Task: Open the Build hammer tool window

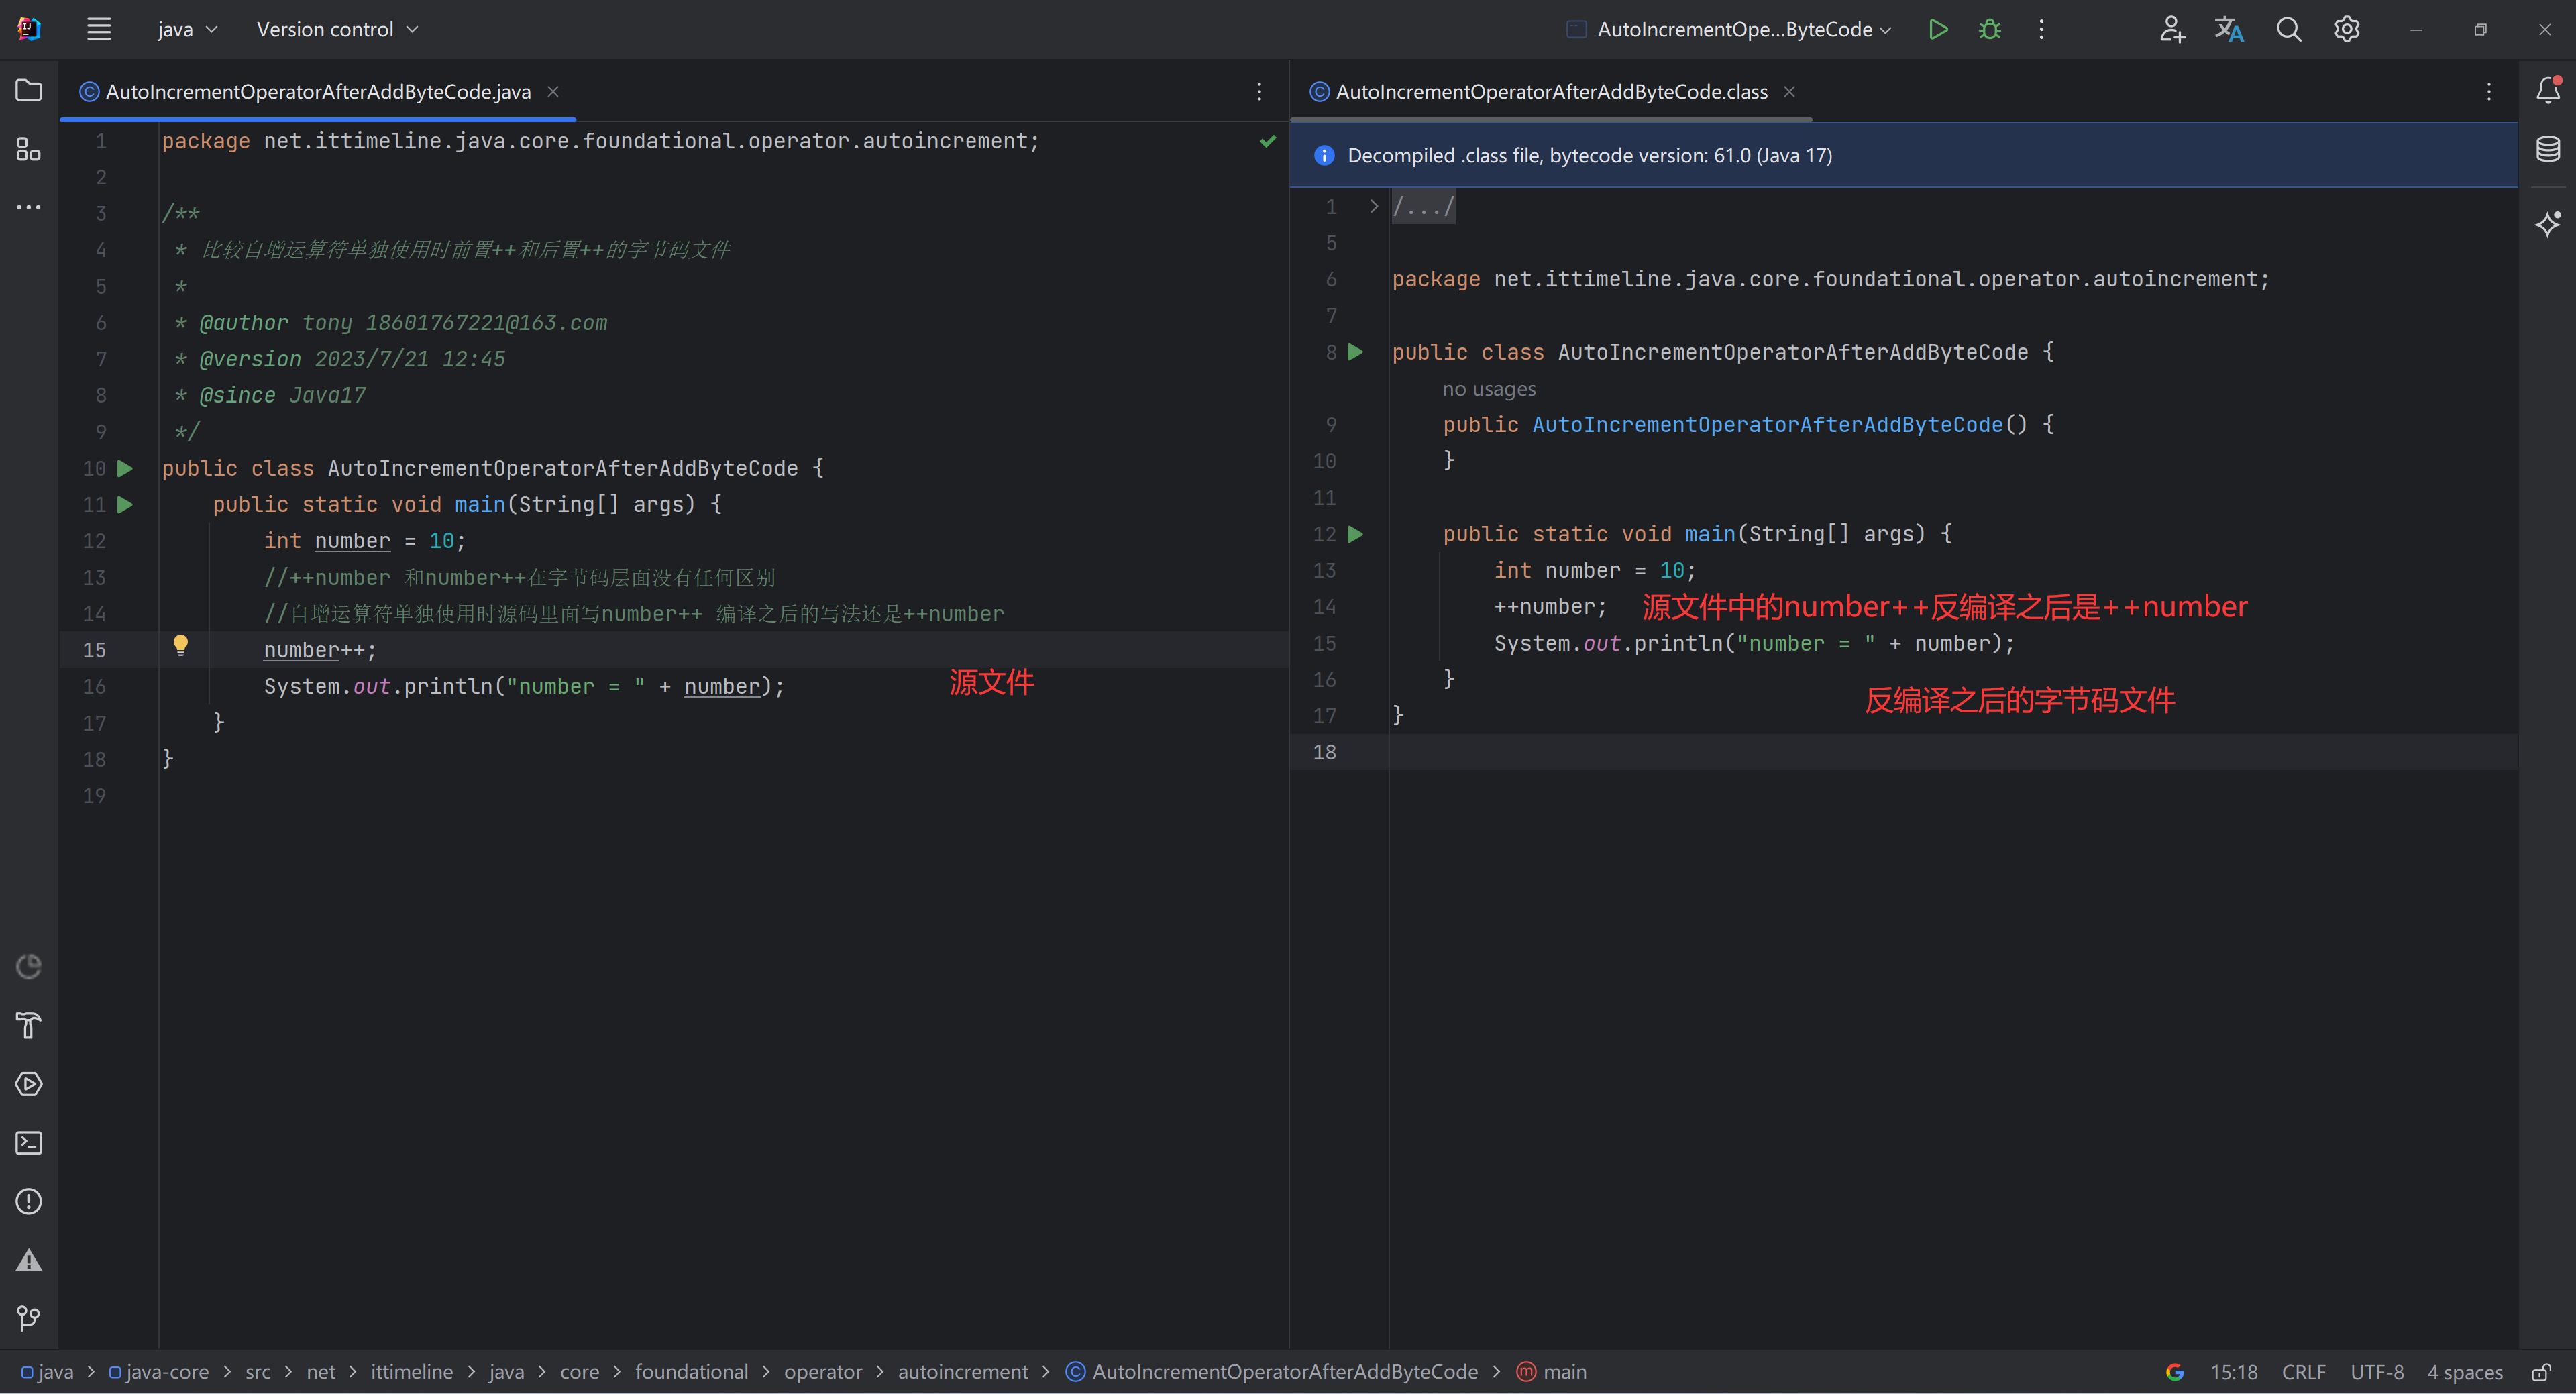Action: click(29, 1025)
